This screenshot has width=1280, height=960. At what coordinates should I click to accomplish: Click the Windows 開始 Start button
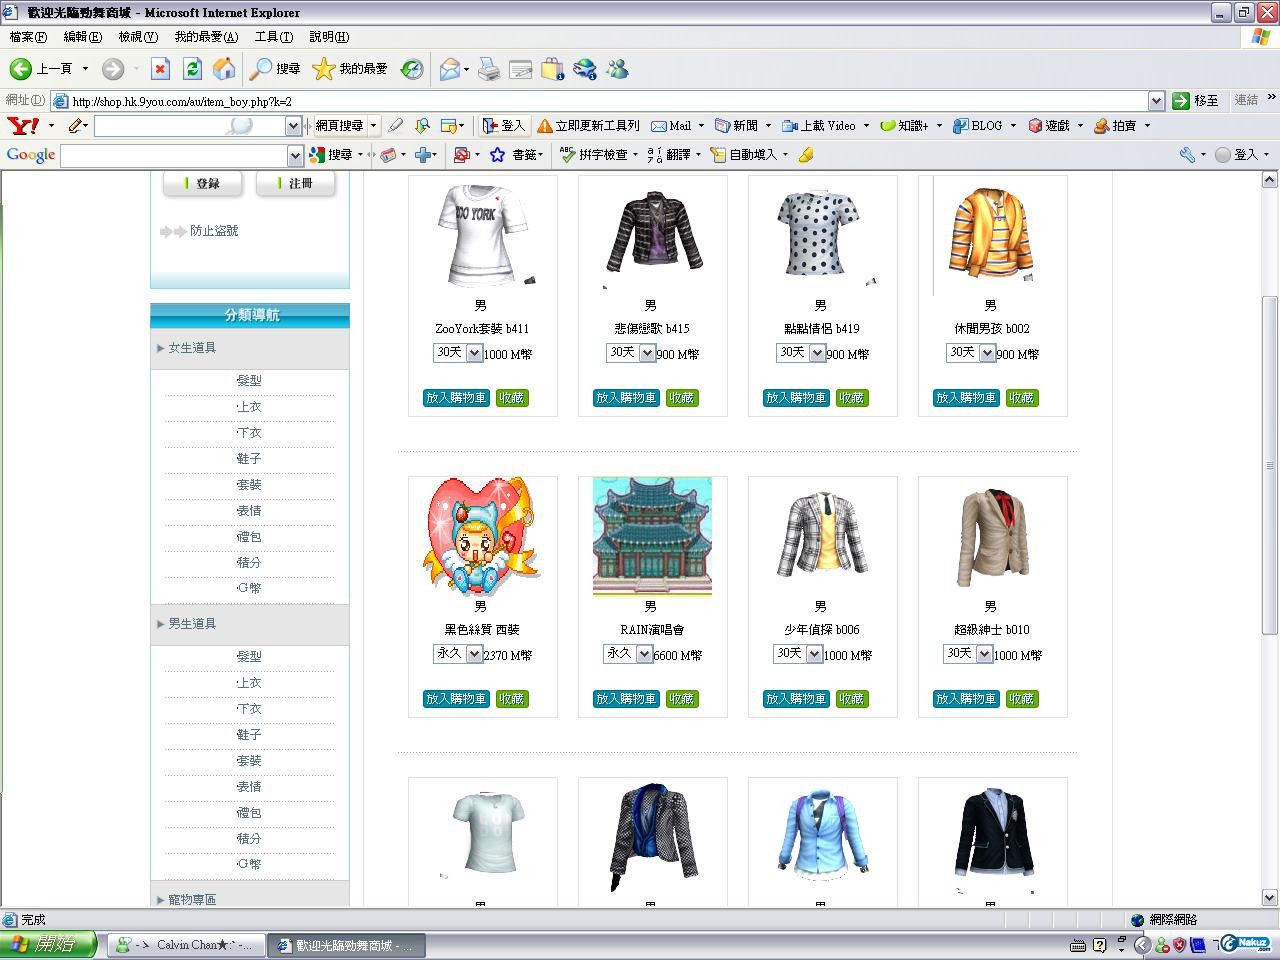48,944
